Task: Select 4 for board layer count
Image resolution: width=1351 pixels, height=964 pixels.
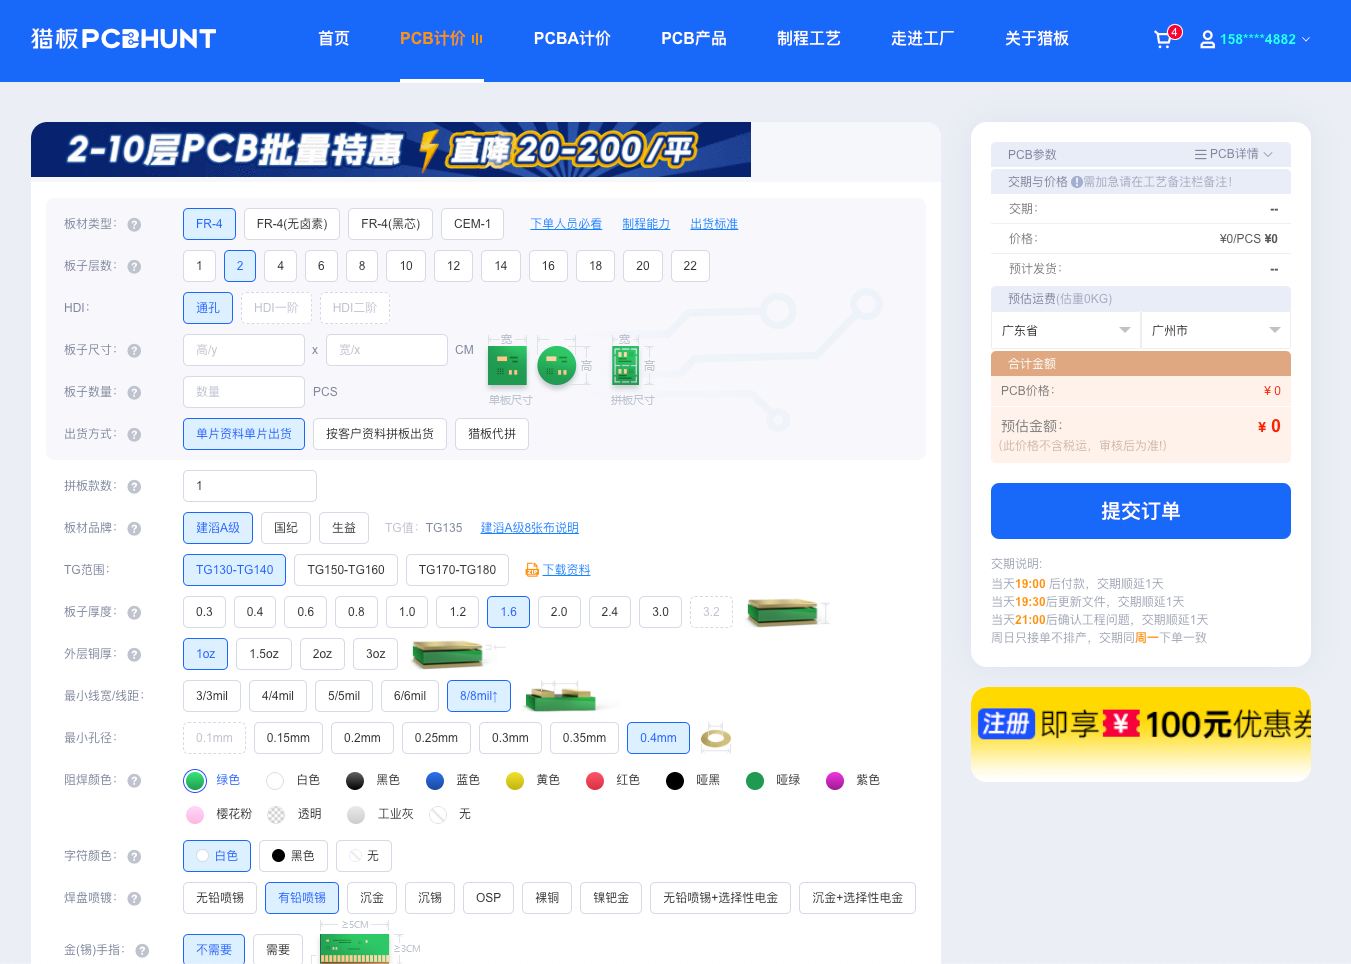Action: pyautogui.click(x=280, y=266)
